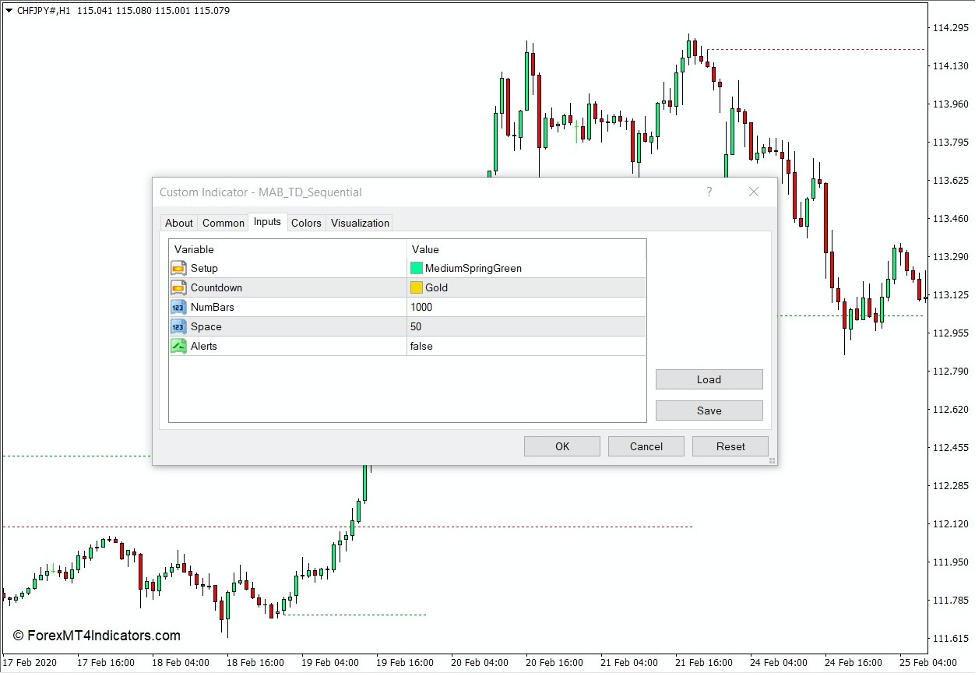Click the Reset button
The image size is (977, 675).
tap(730, 446)
